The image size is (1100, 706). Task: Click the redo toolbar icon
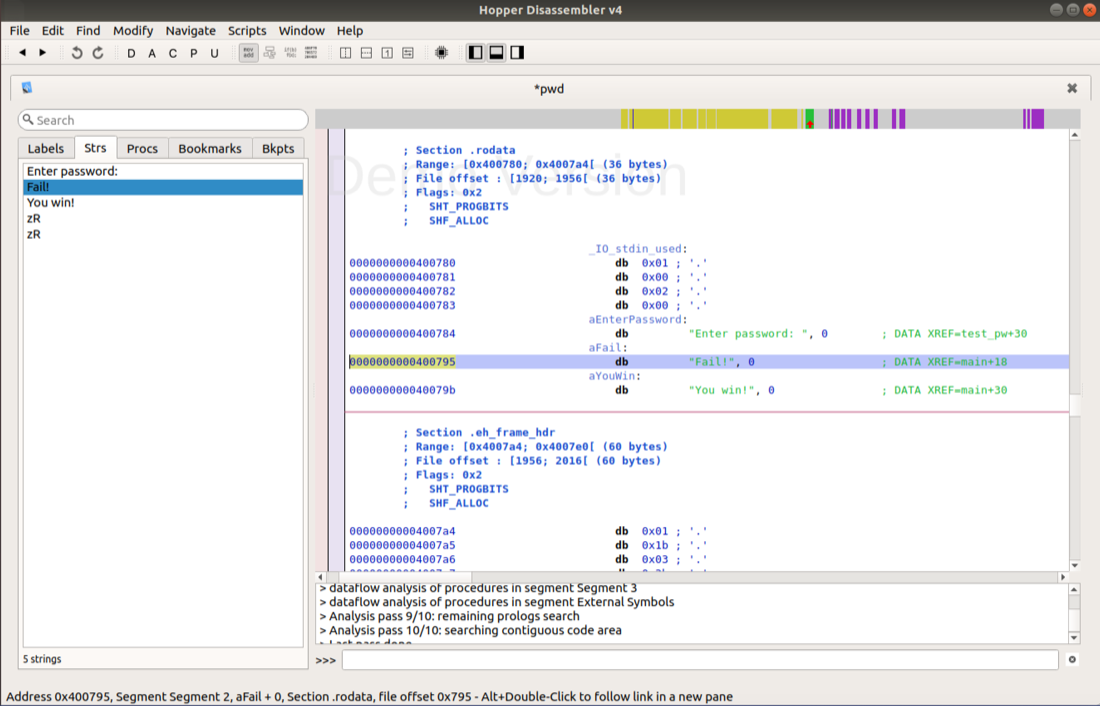[x=98, y=53]
